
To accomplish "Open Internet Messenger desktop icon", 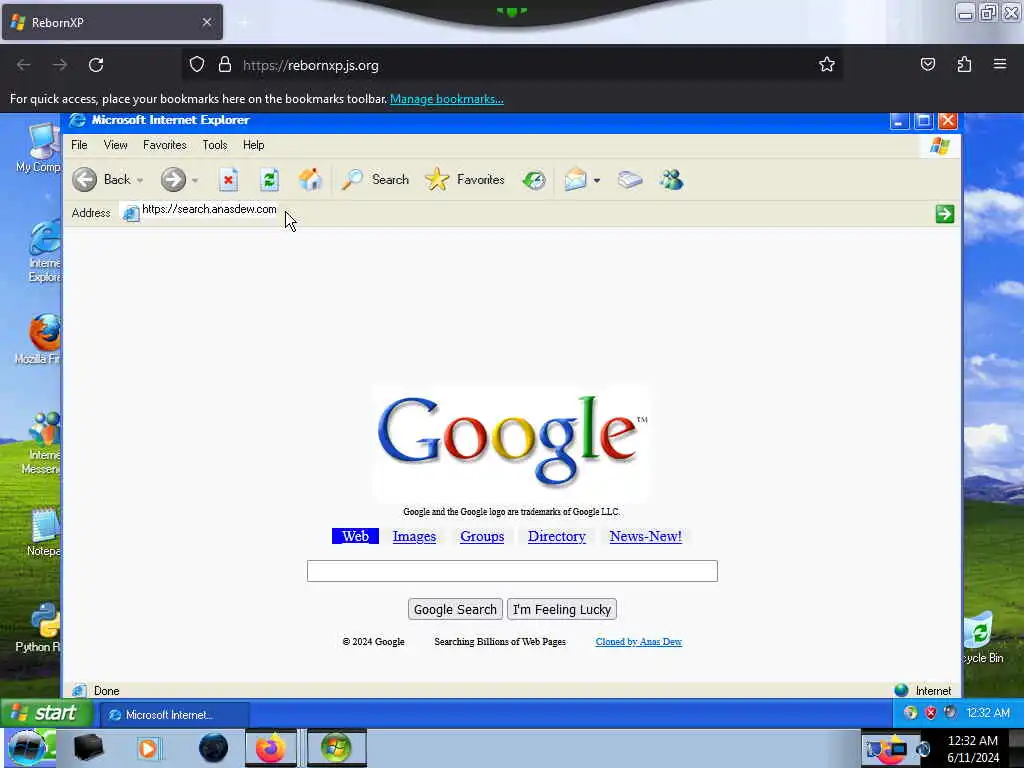I will pos(42,443).
